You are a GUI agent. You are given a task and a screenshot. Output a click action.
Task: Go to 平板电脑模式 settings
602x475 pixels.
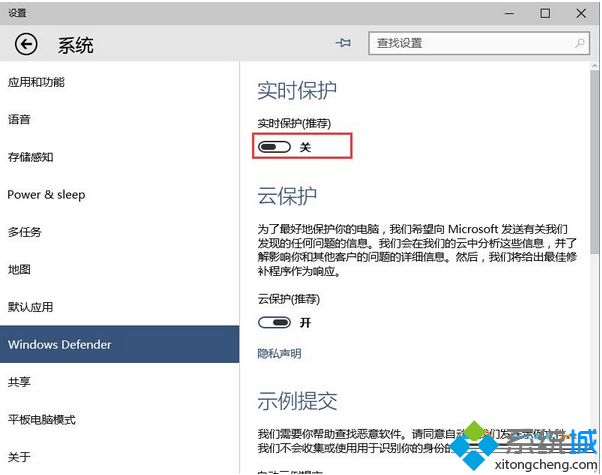pos(41,420)
